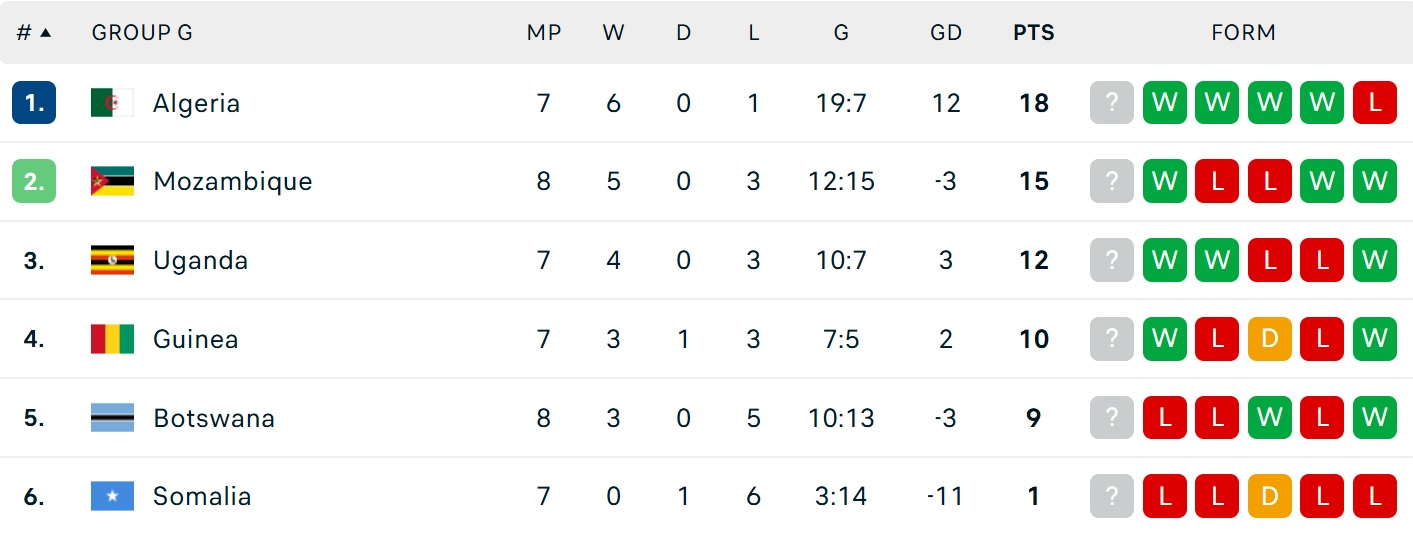Image resolution: width=1413 pixels, height=534 pixels.
Task: Sort standings by the rank arrow
Action: (x=45, y=32)
